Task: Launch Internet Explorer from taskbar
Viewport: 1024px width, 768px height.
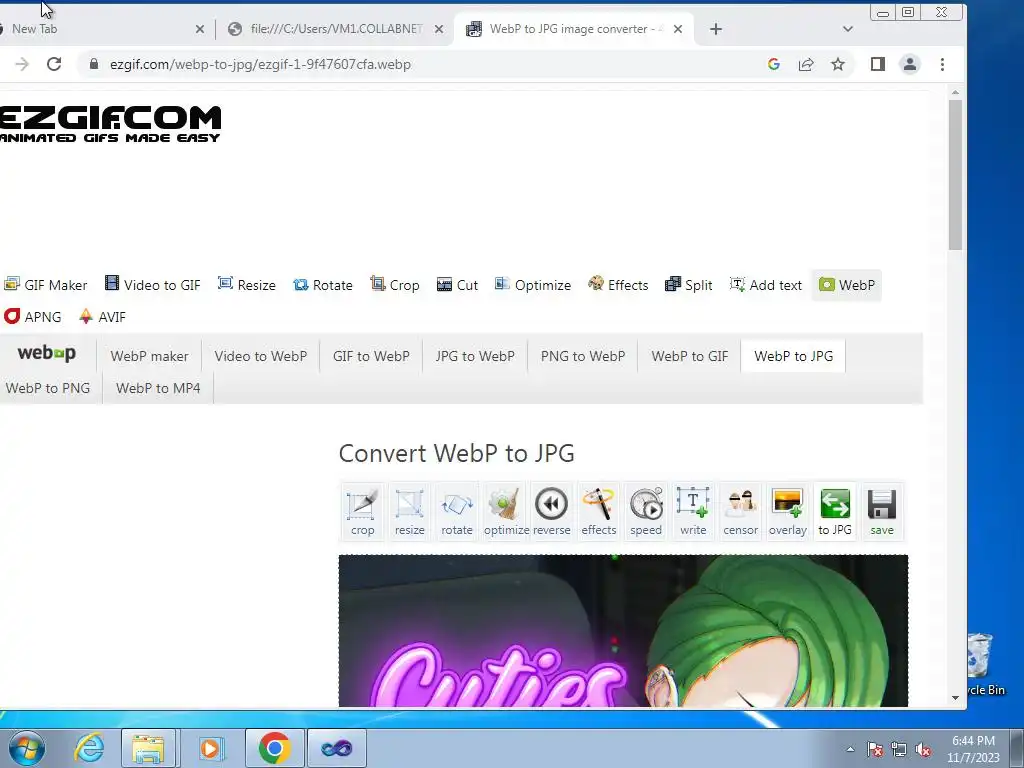Action: click(x=89, y=748)
